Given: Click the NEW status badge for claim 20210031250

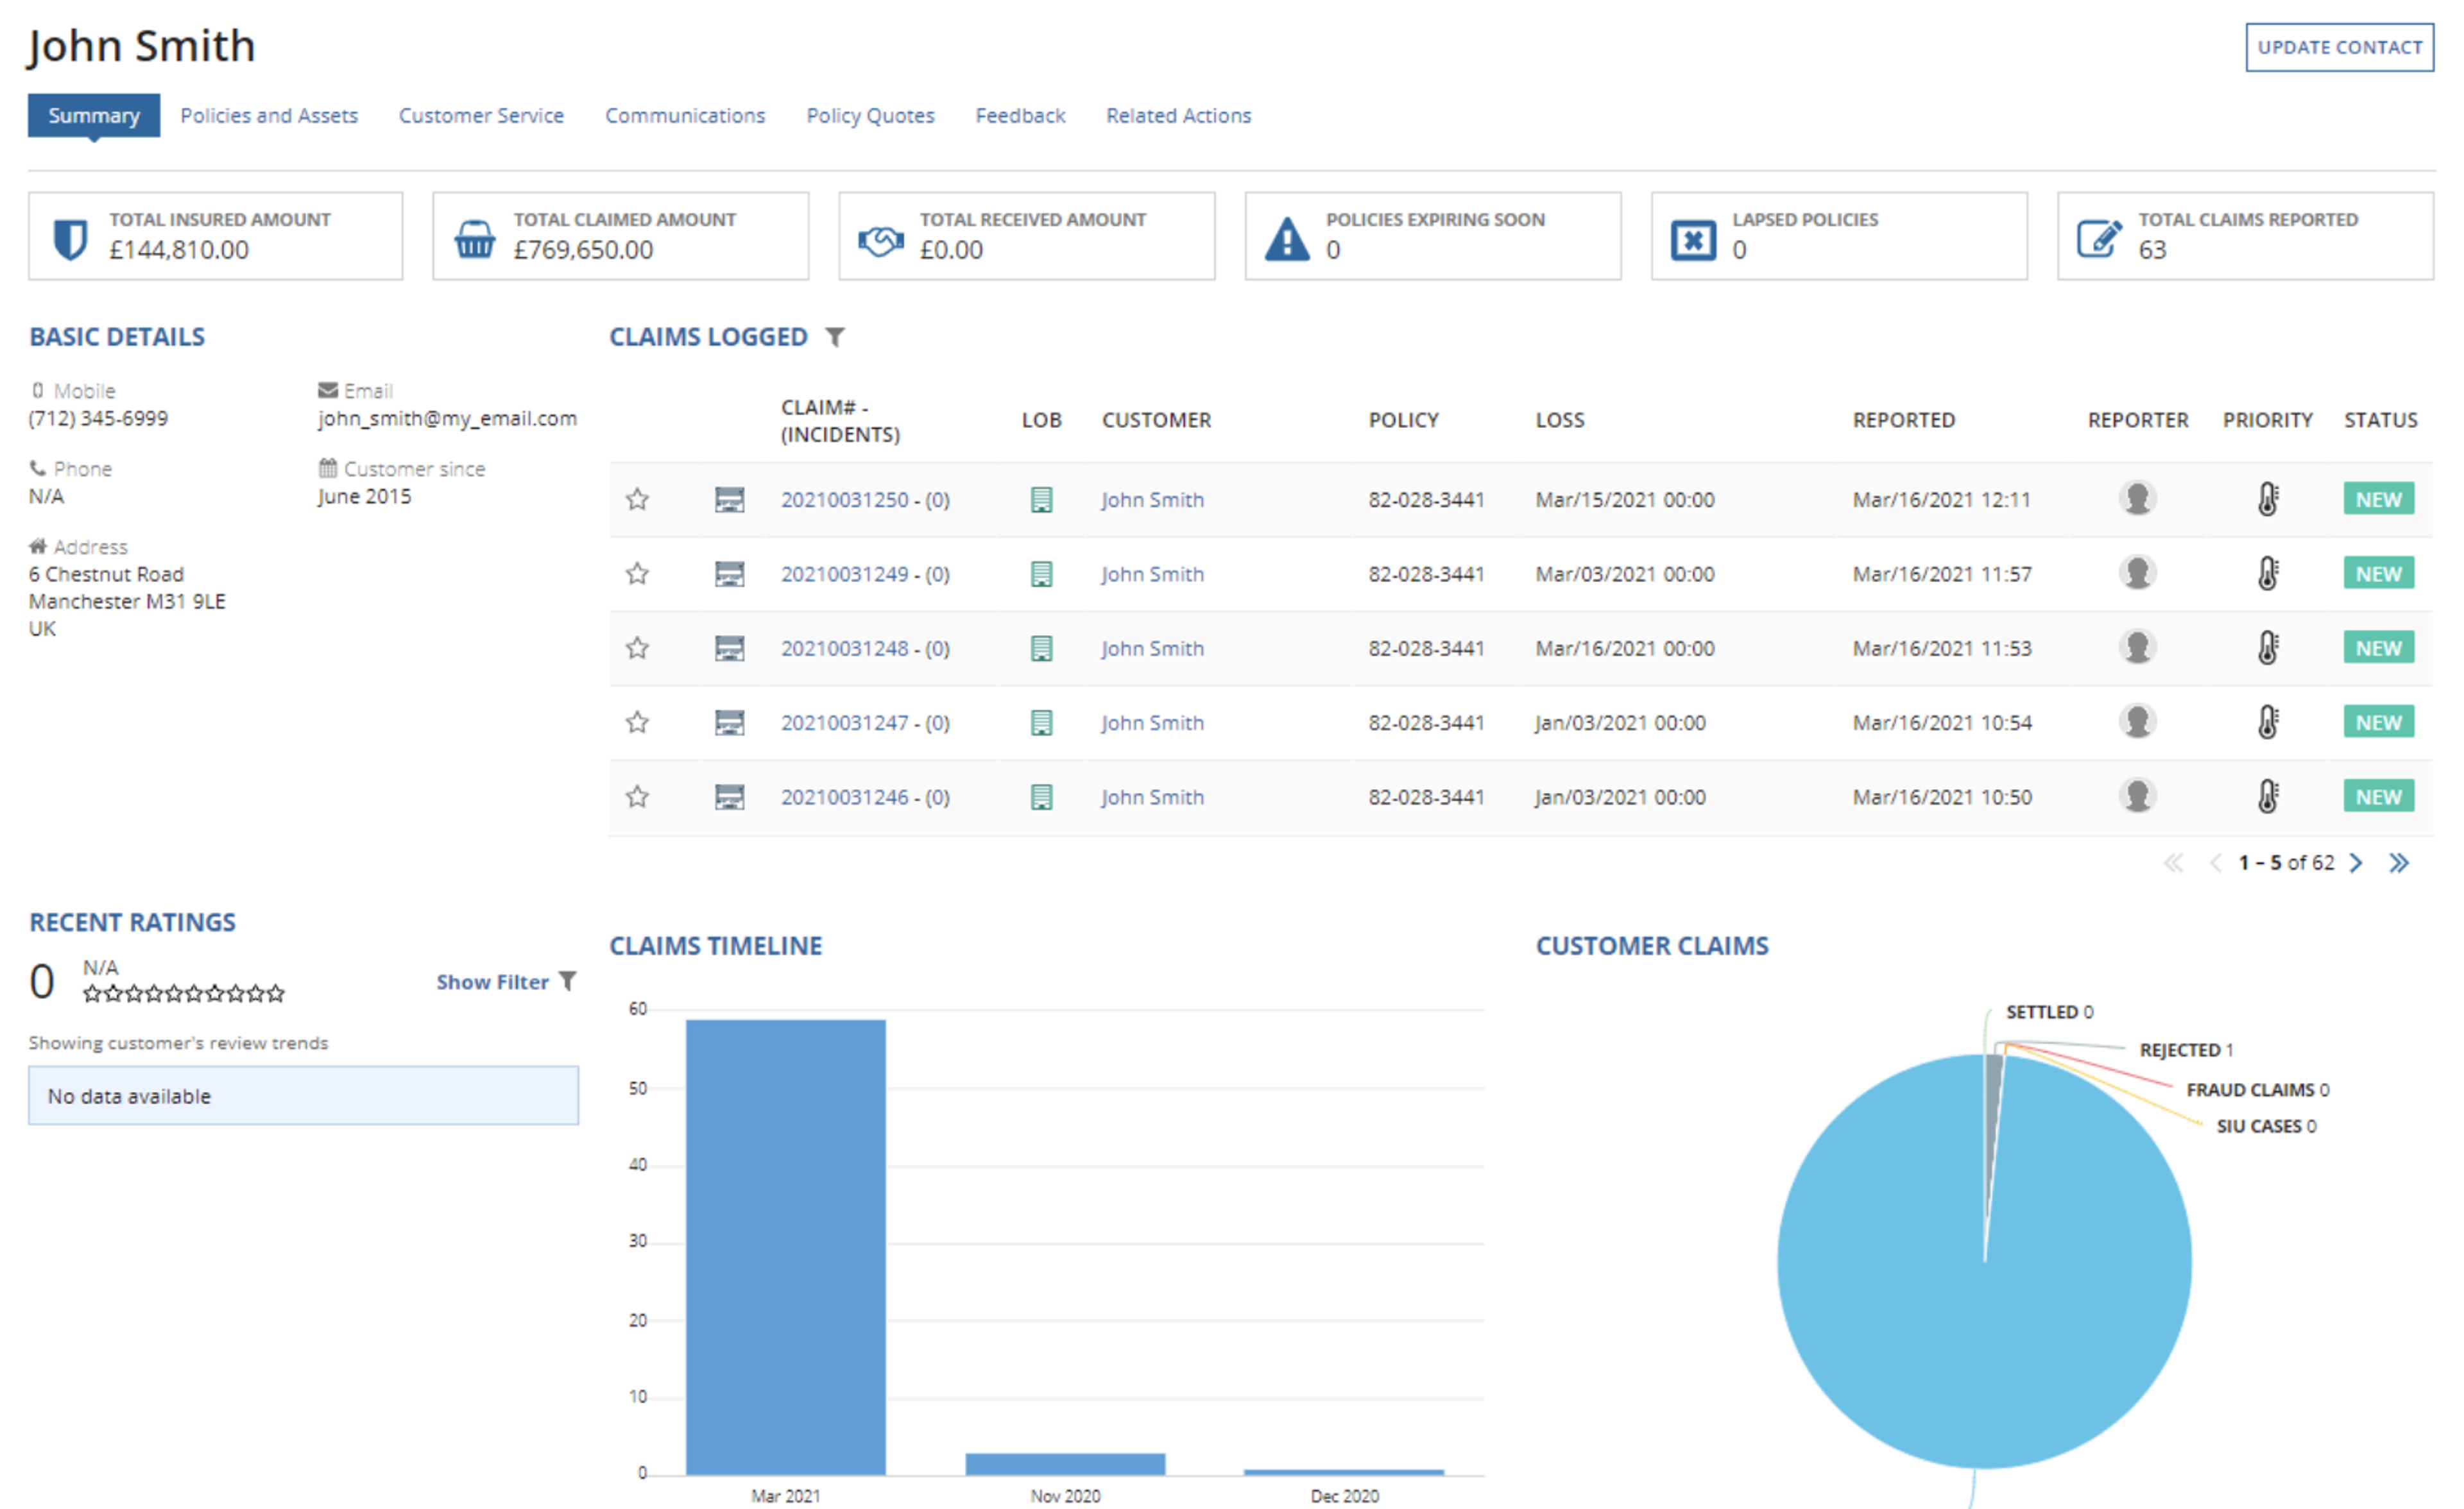Looking at the screenshot, I should click(2378, 498).
